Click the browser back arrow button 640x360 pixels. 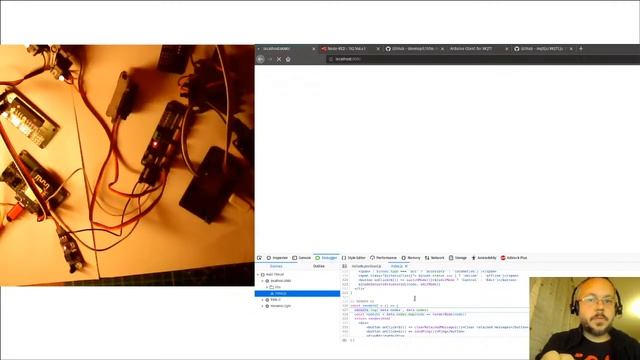[260, 59]
